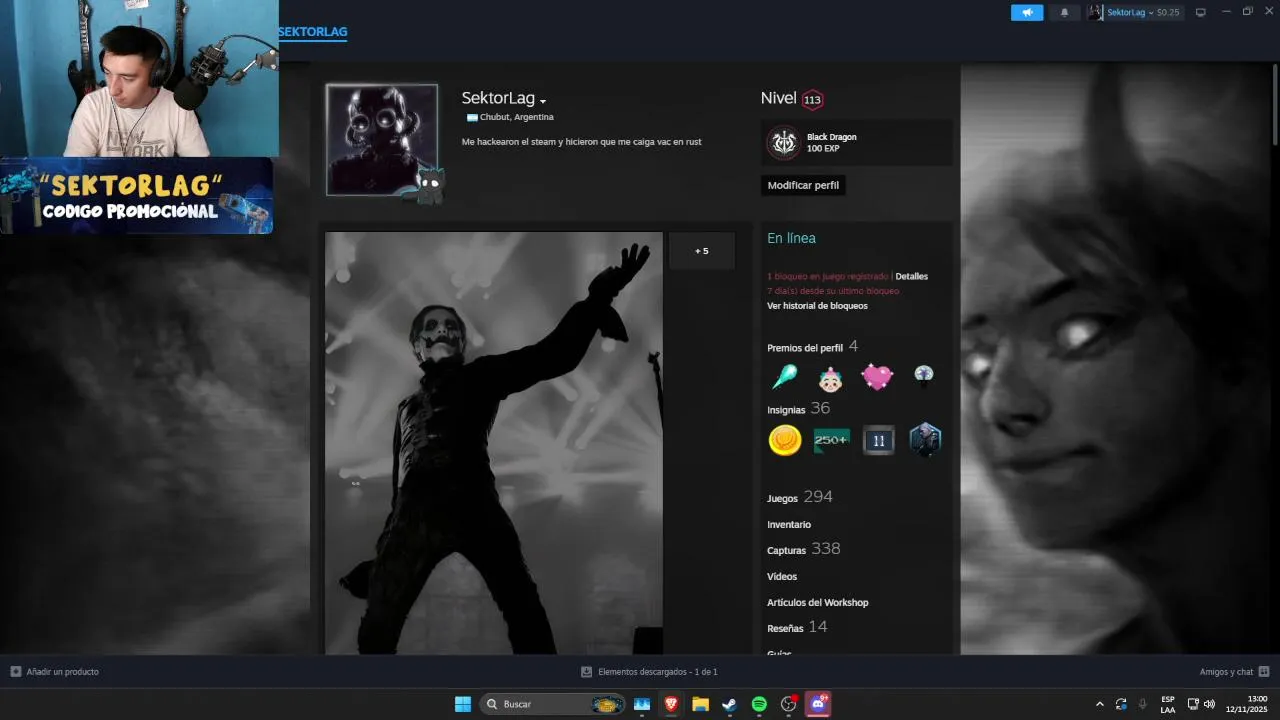
Task: Click the 250+ game collector badge
Action: [831, 440]
